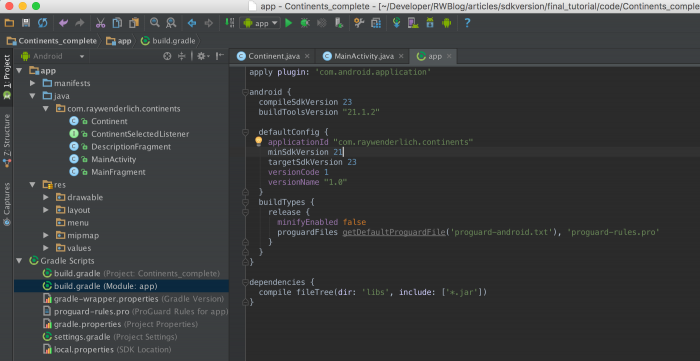Open project panel settings gear

203,56
